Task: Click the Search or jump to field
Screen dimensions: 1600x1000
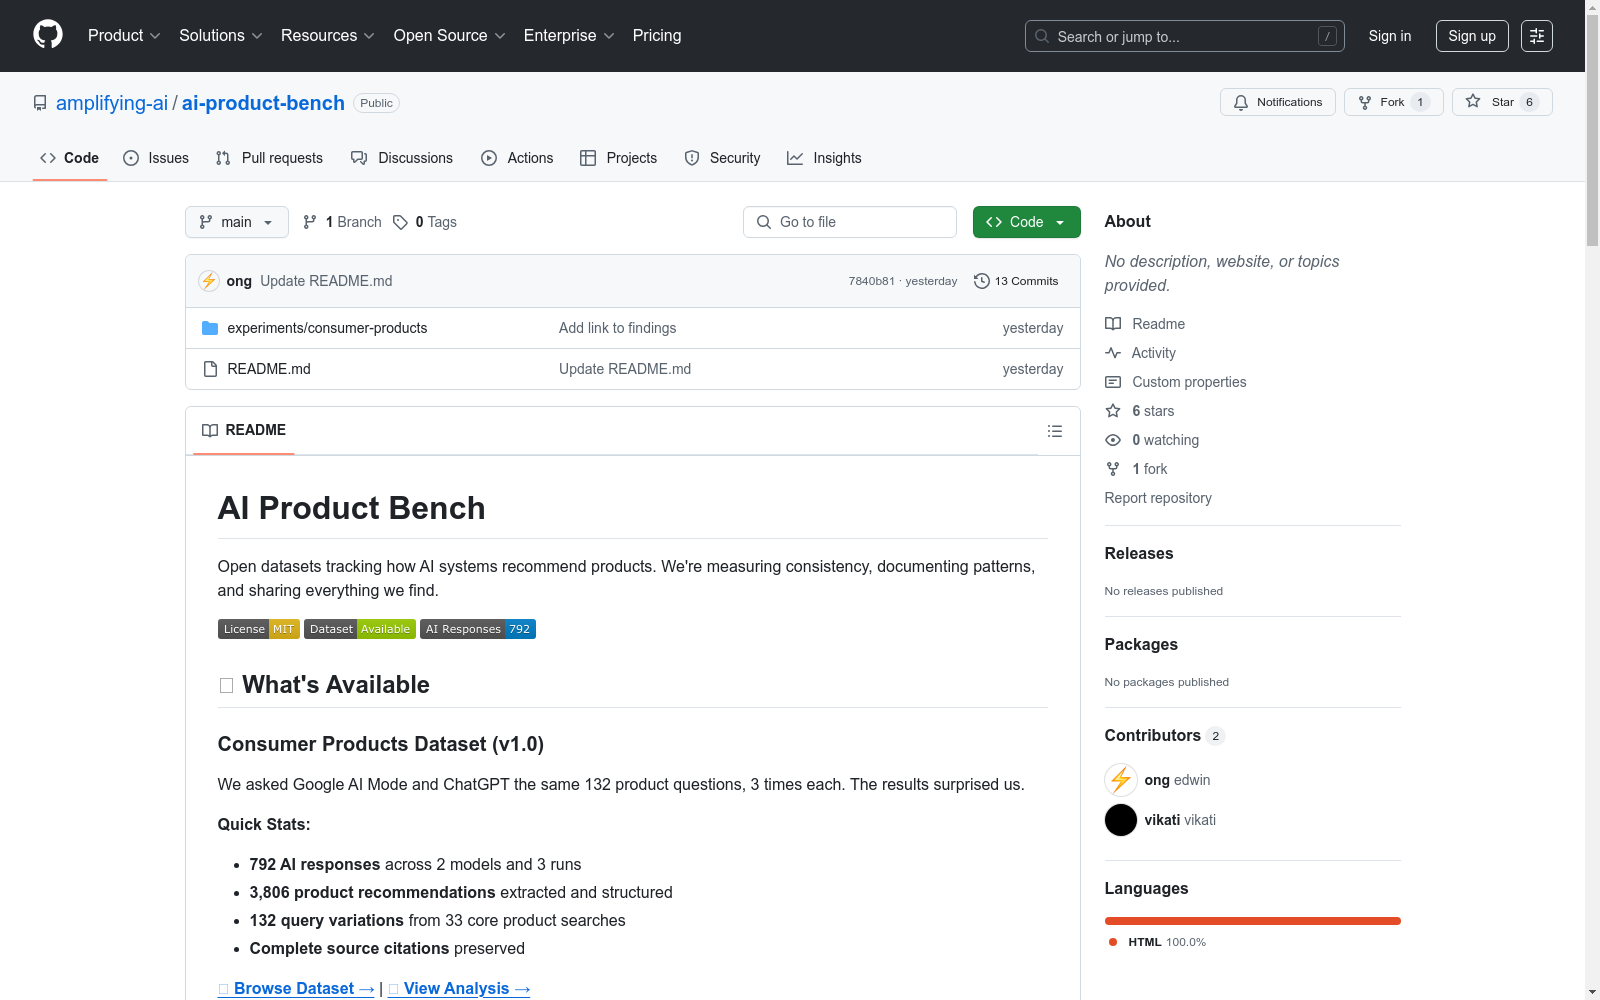Action: pos(1185,36)
